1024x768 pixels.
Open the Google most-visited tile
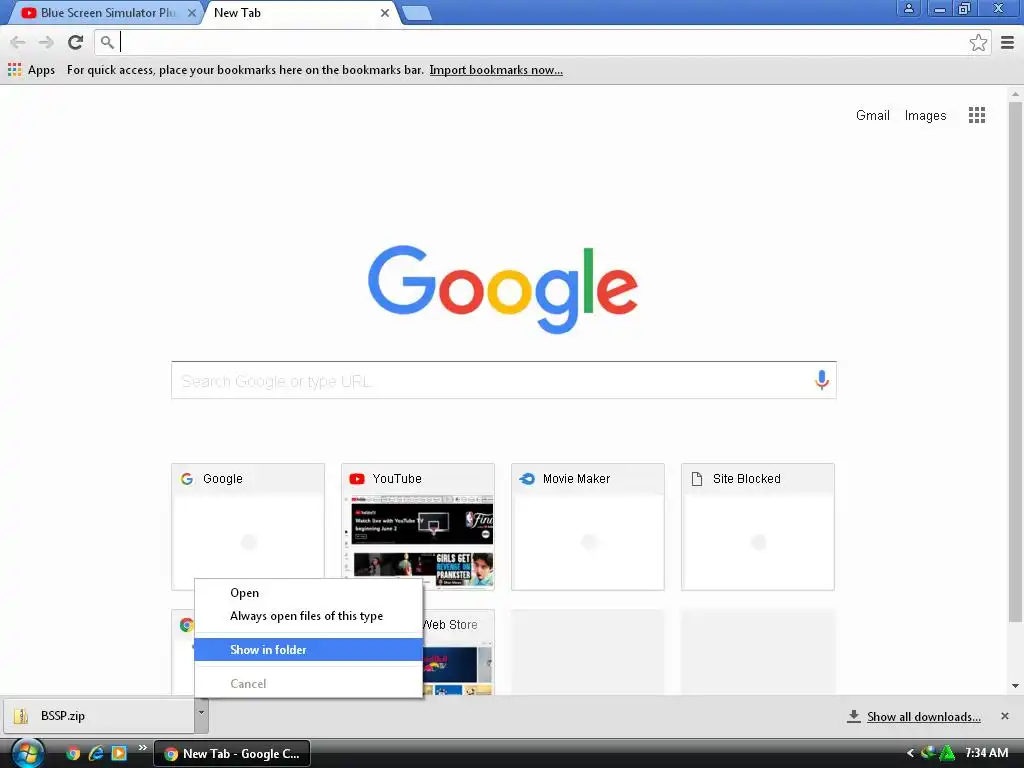(248, 526)
